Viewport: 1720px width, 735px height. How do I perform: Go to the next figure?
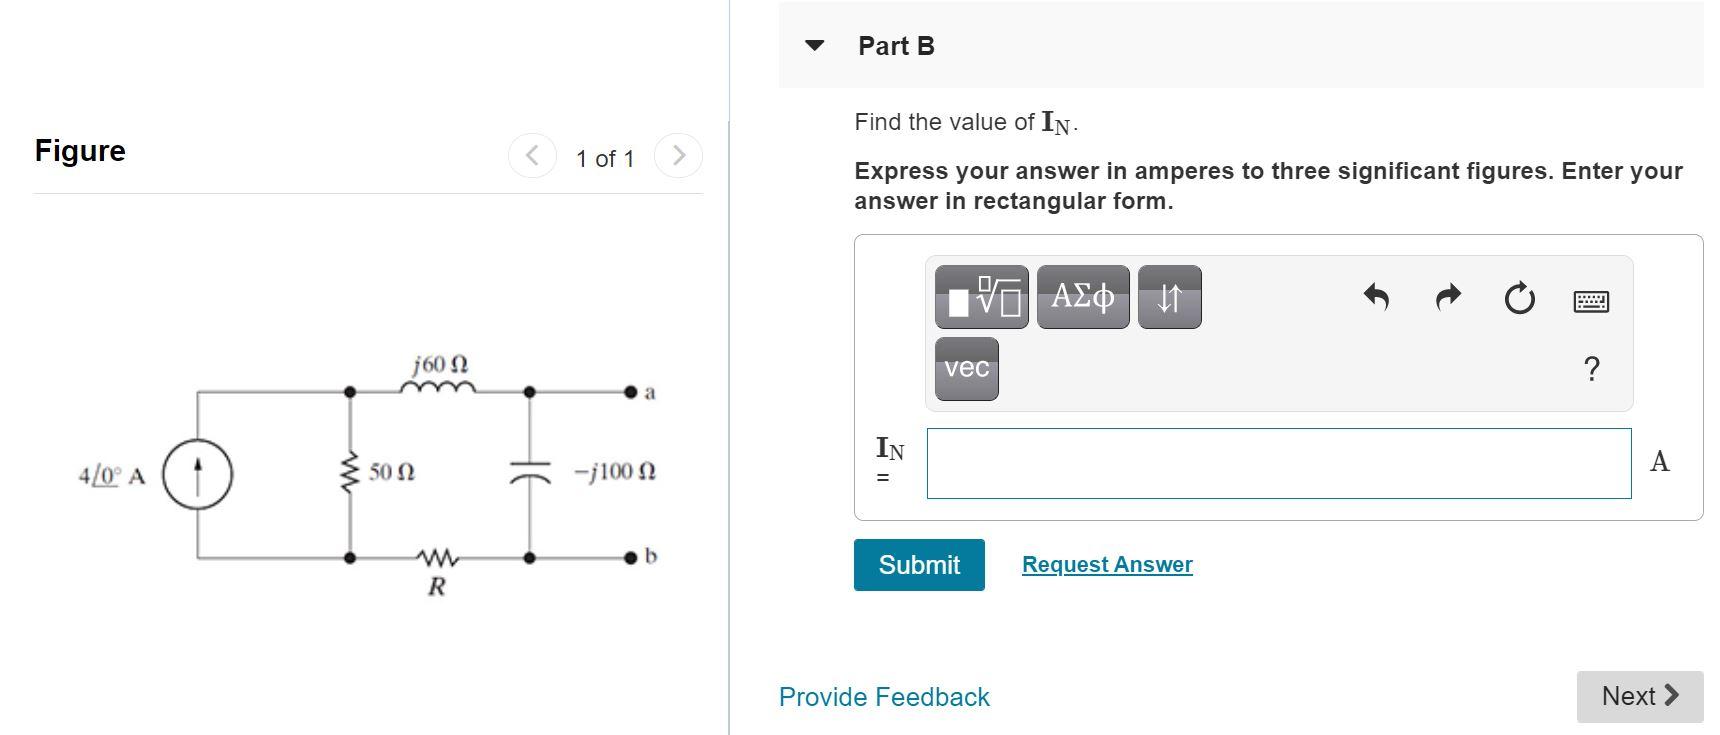679,155
